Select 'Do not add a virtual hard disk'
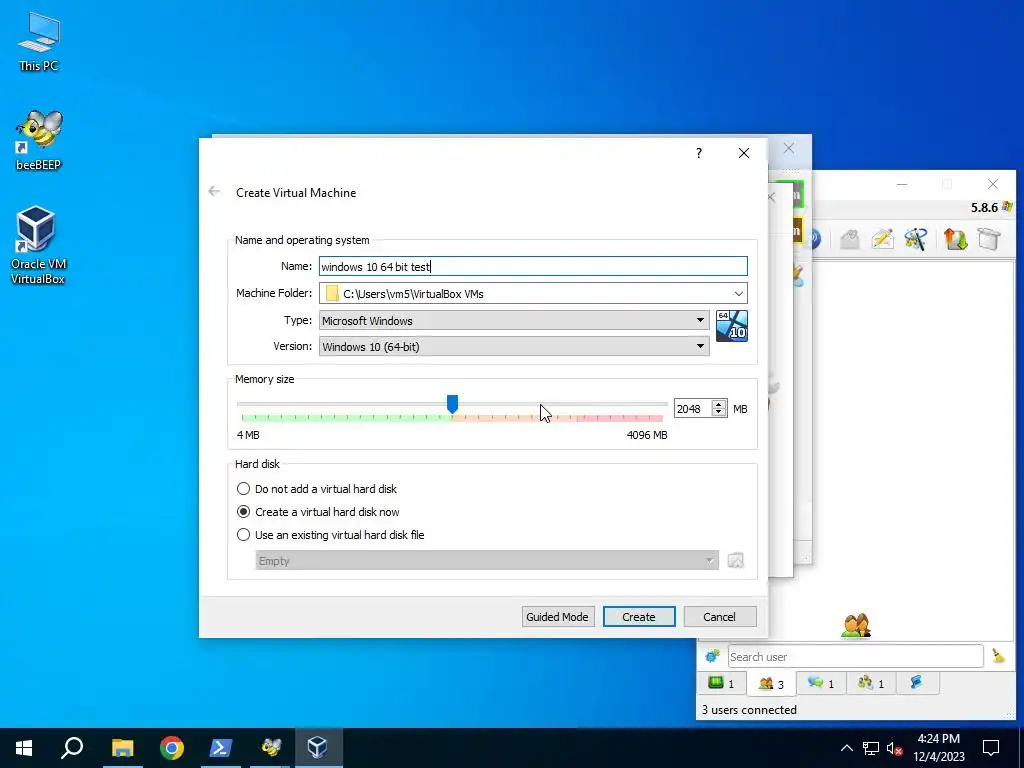The image size is (1024, 768). (x=317, y=488)
